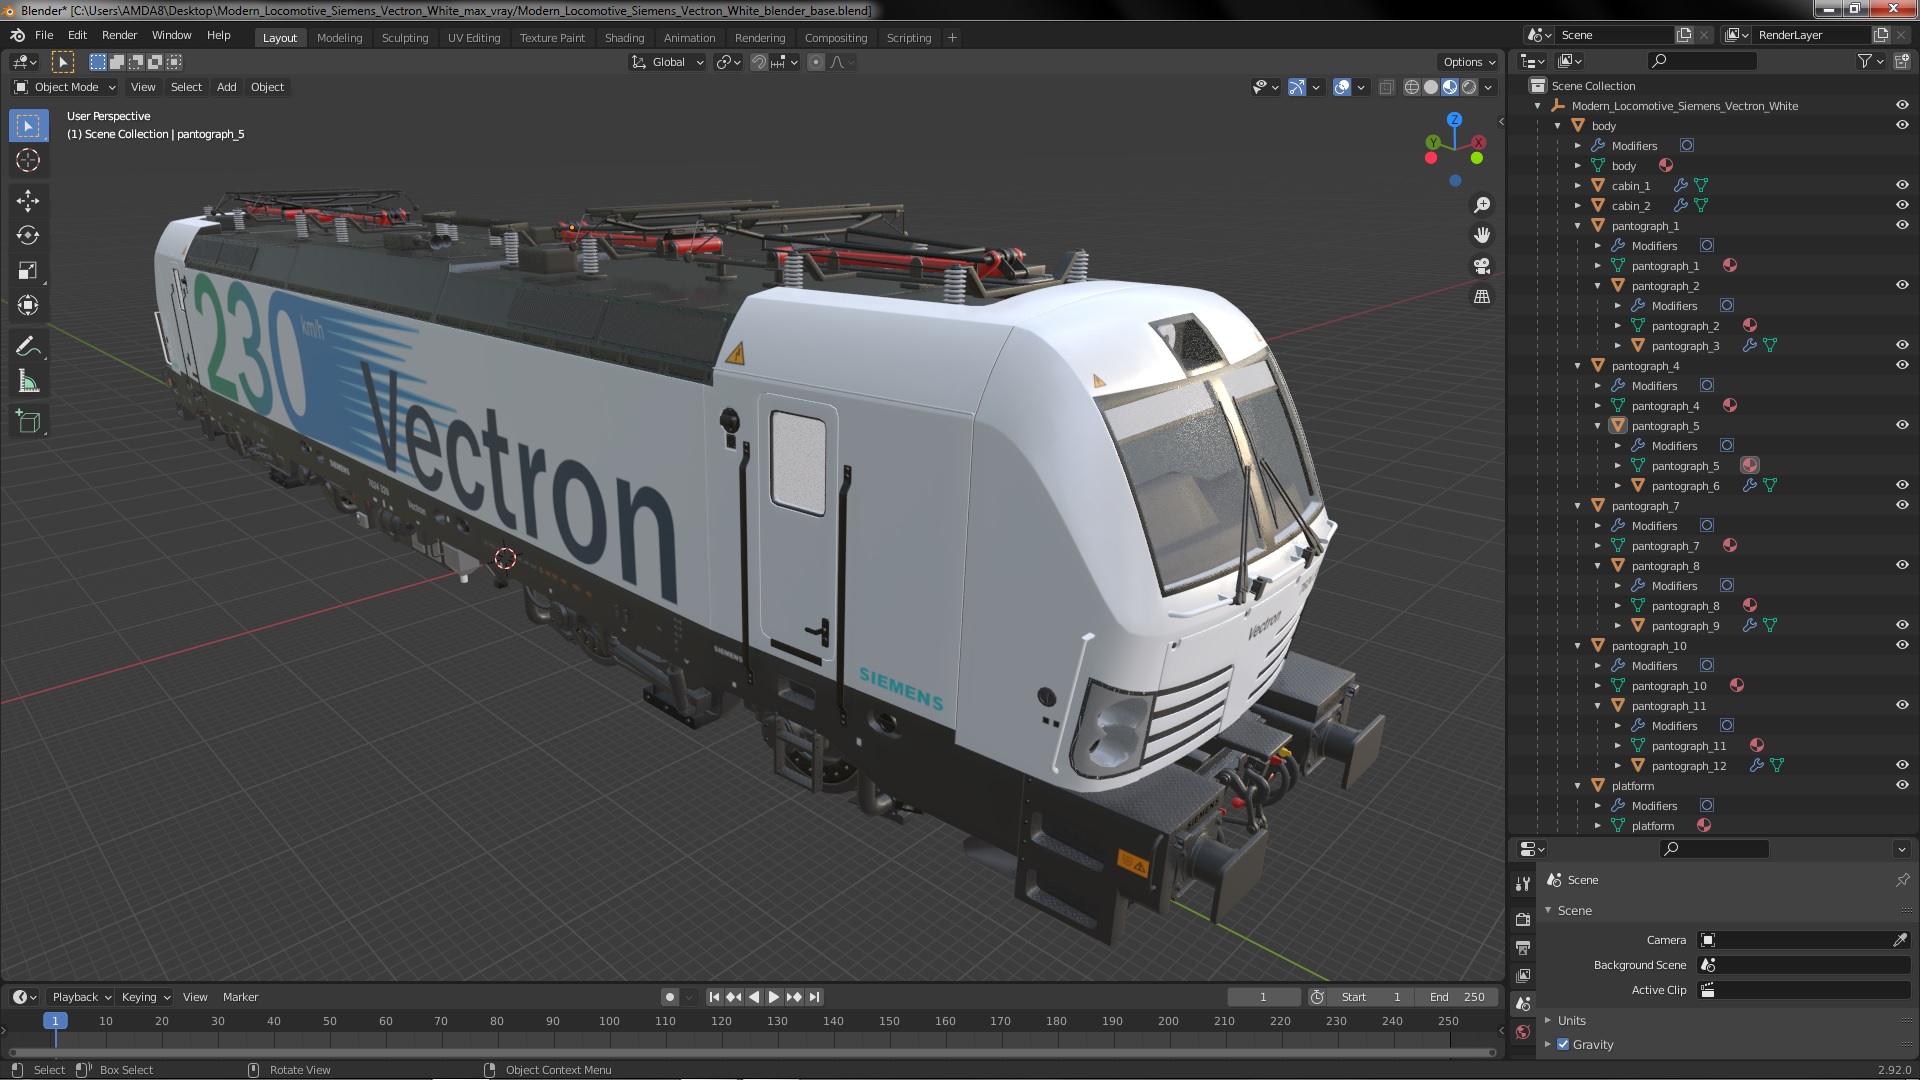Screen dimensions: 1920x1080
Task: Toggle snapping magnet in header
Action: (x=759, y=62)
